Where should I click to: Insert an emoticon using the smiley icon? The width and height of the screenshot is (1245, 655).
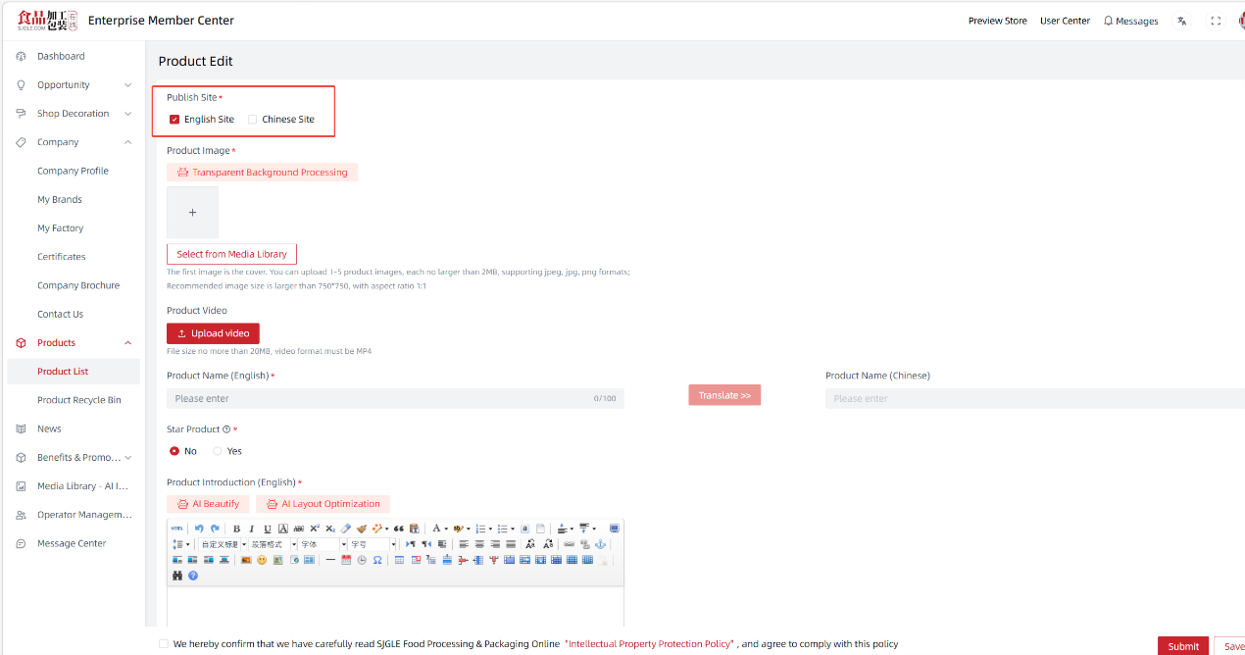click(262, 560)
